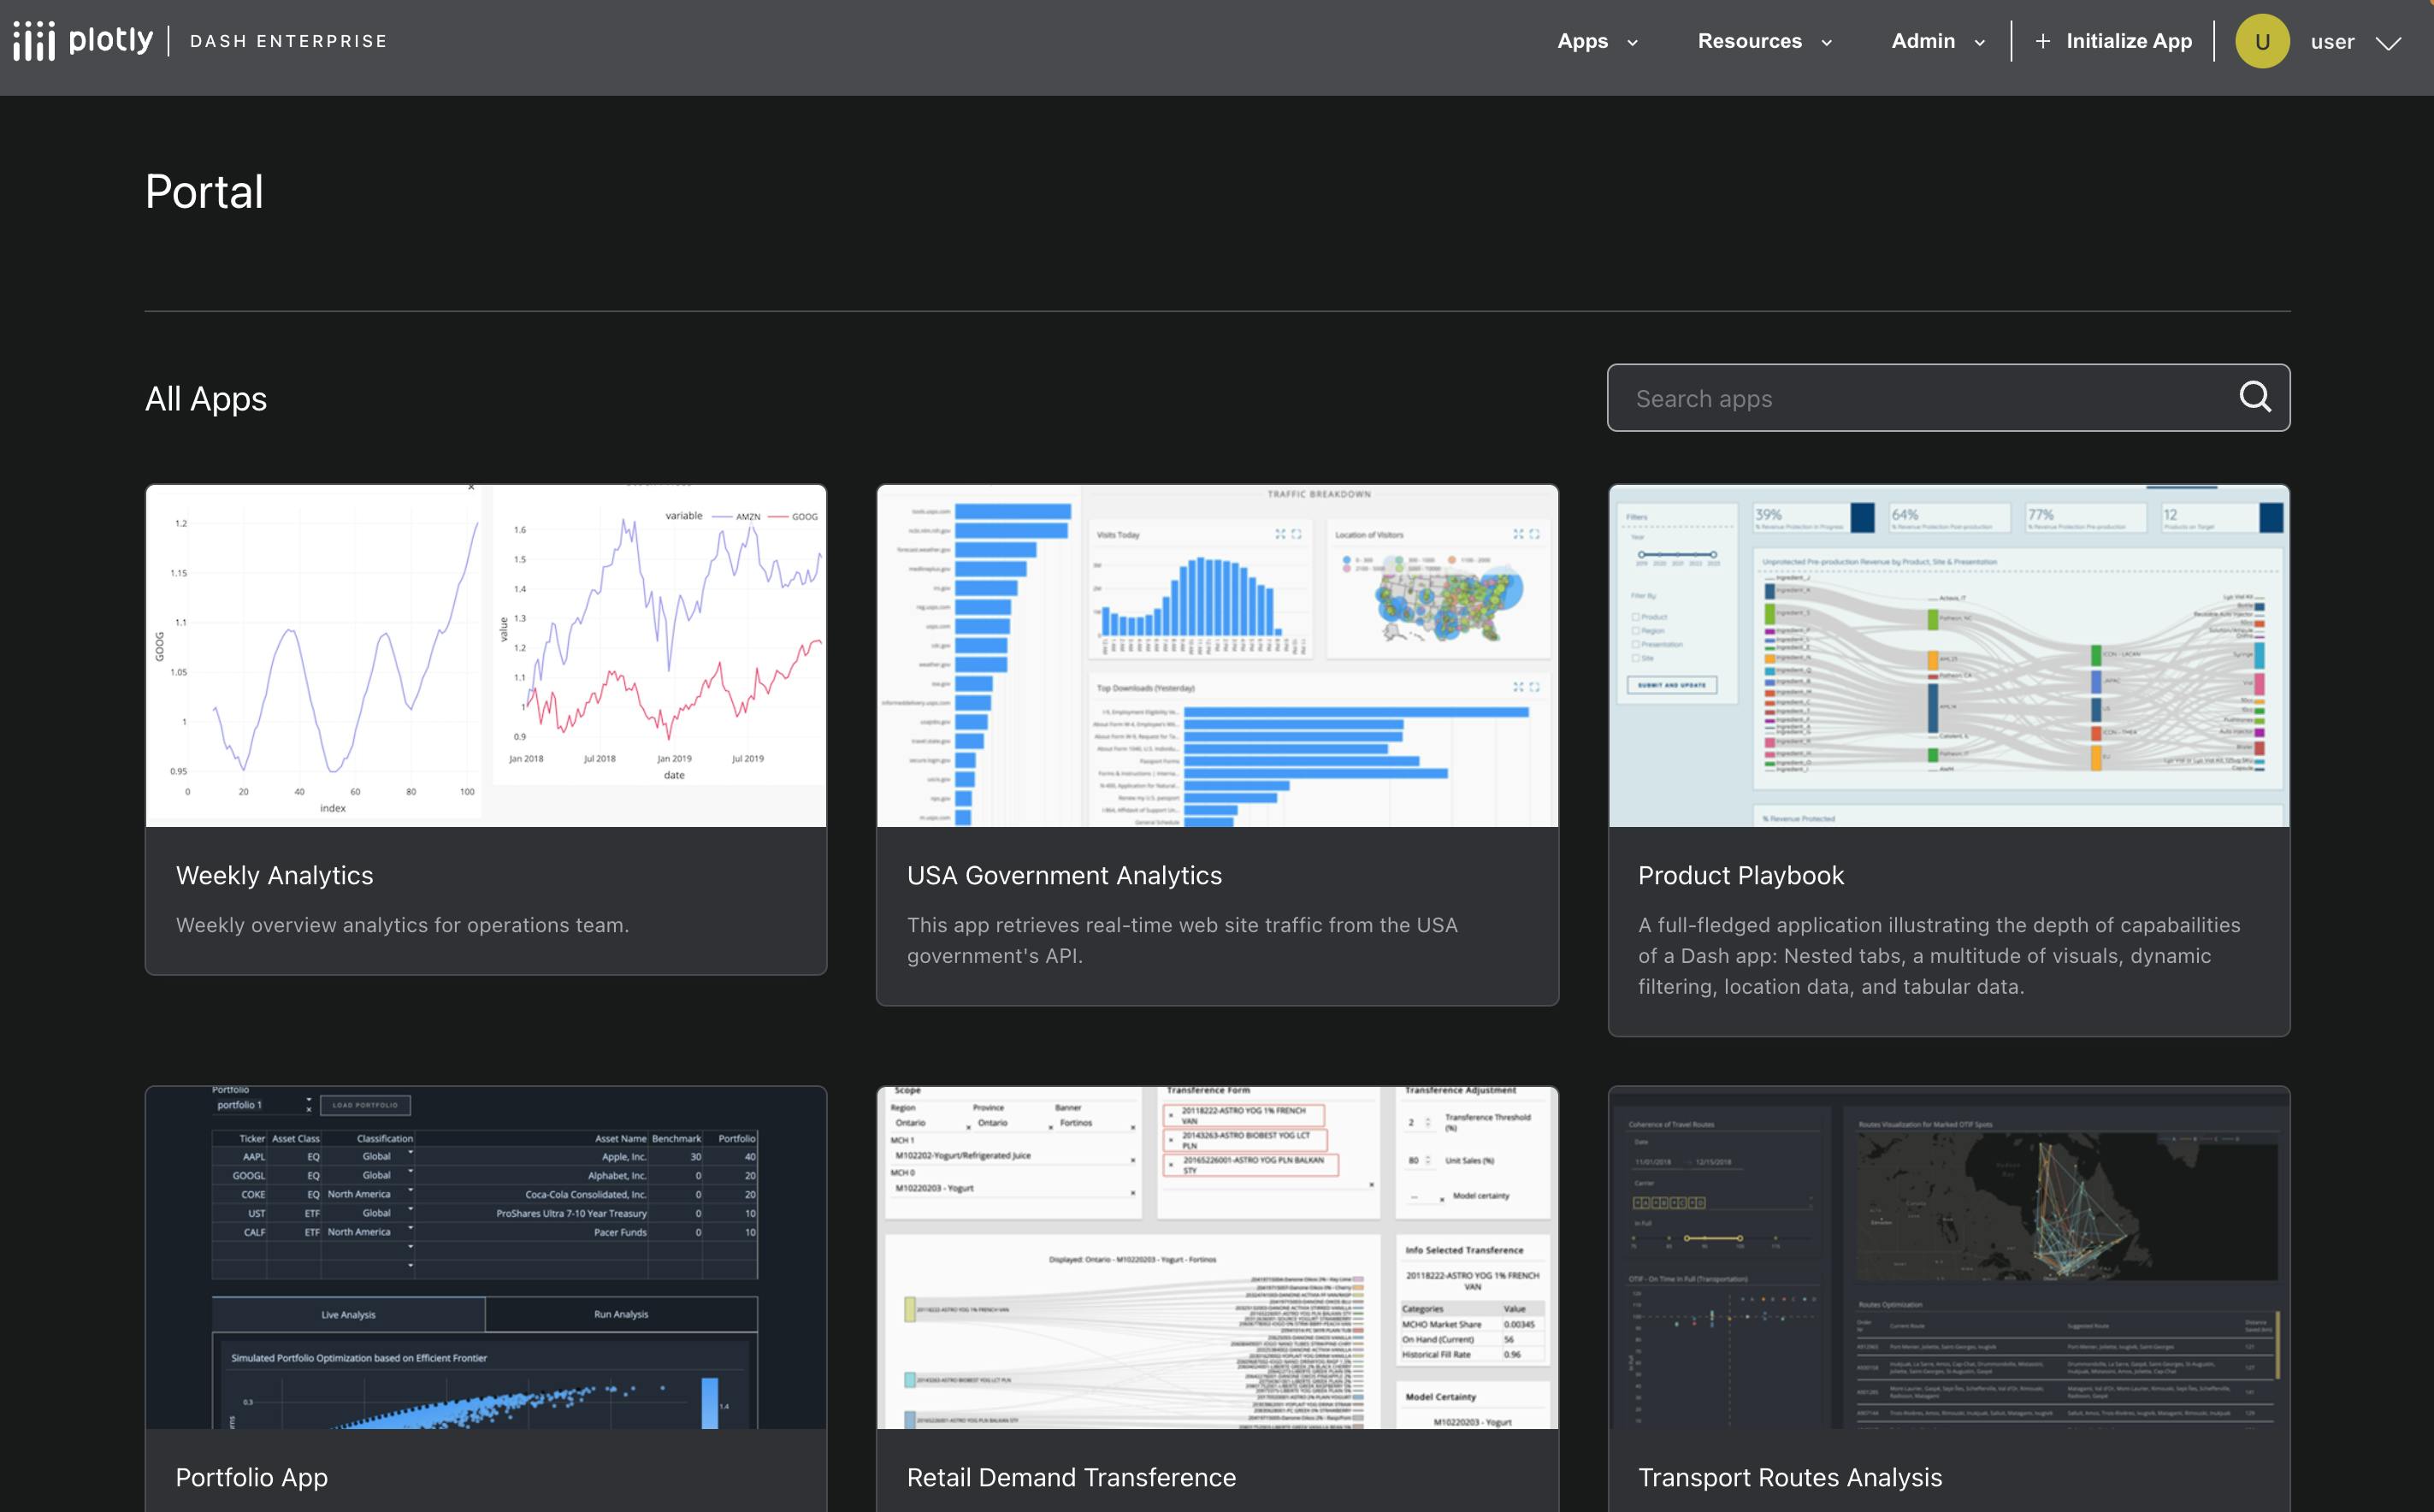Click inside the Search apps field

tap(1900, 397)
